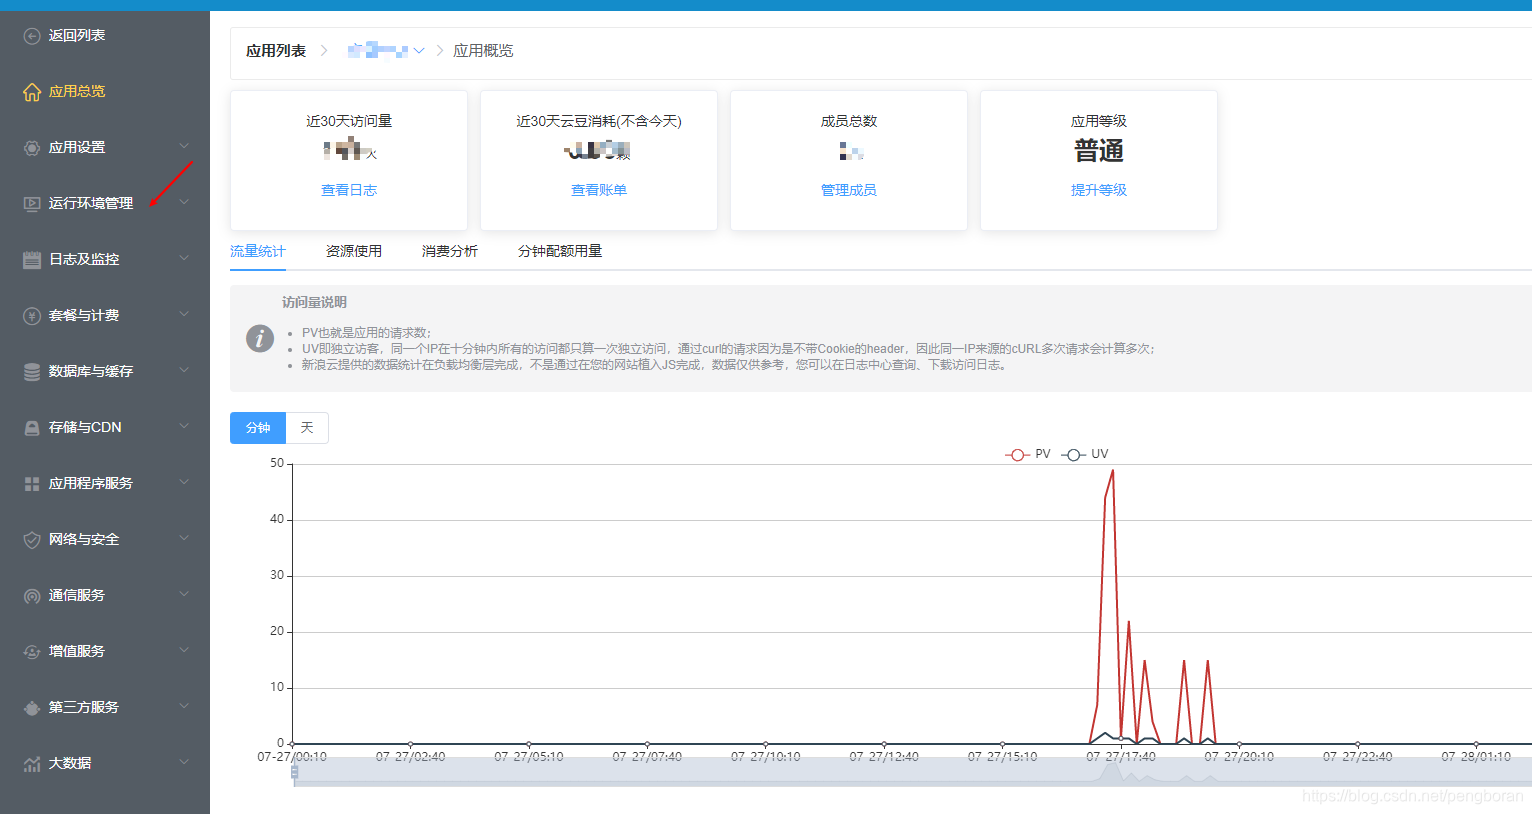Select the 流量统计 tab
This screenshot has width=1532, height=814.
(258, 251)
